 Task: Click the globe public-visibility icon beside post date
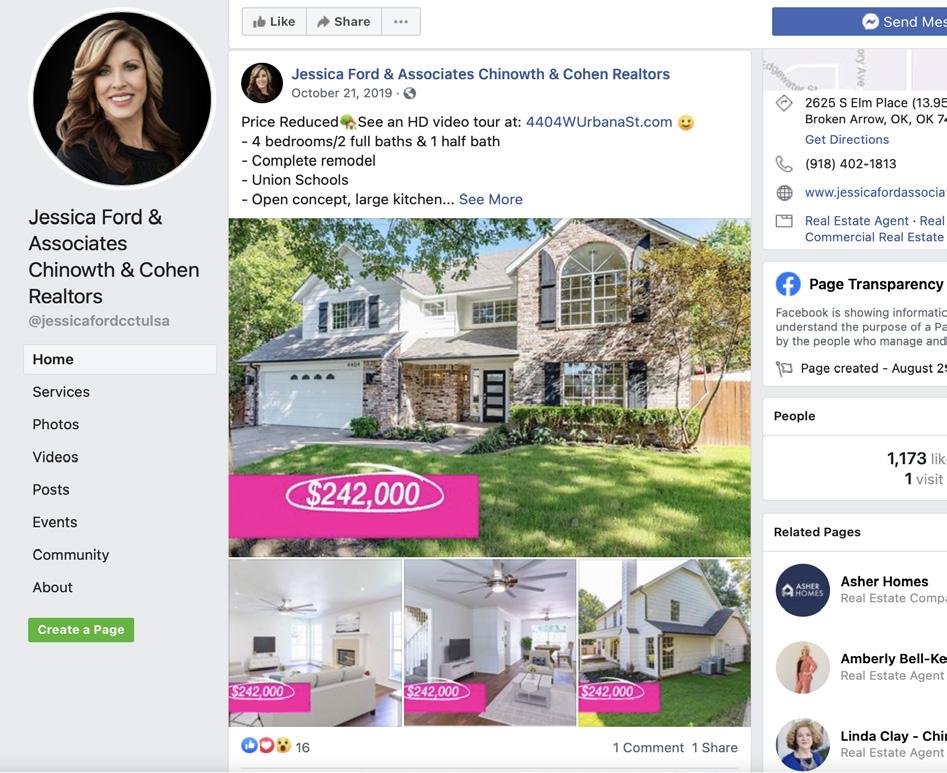[x=409, y=93]
